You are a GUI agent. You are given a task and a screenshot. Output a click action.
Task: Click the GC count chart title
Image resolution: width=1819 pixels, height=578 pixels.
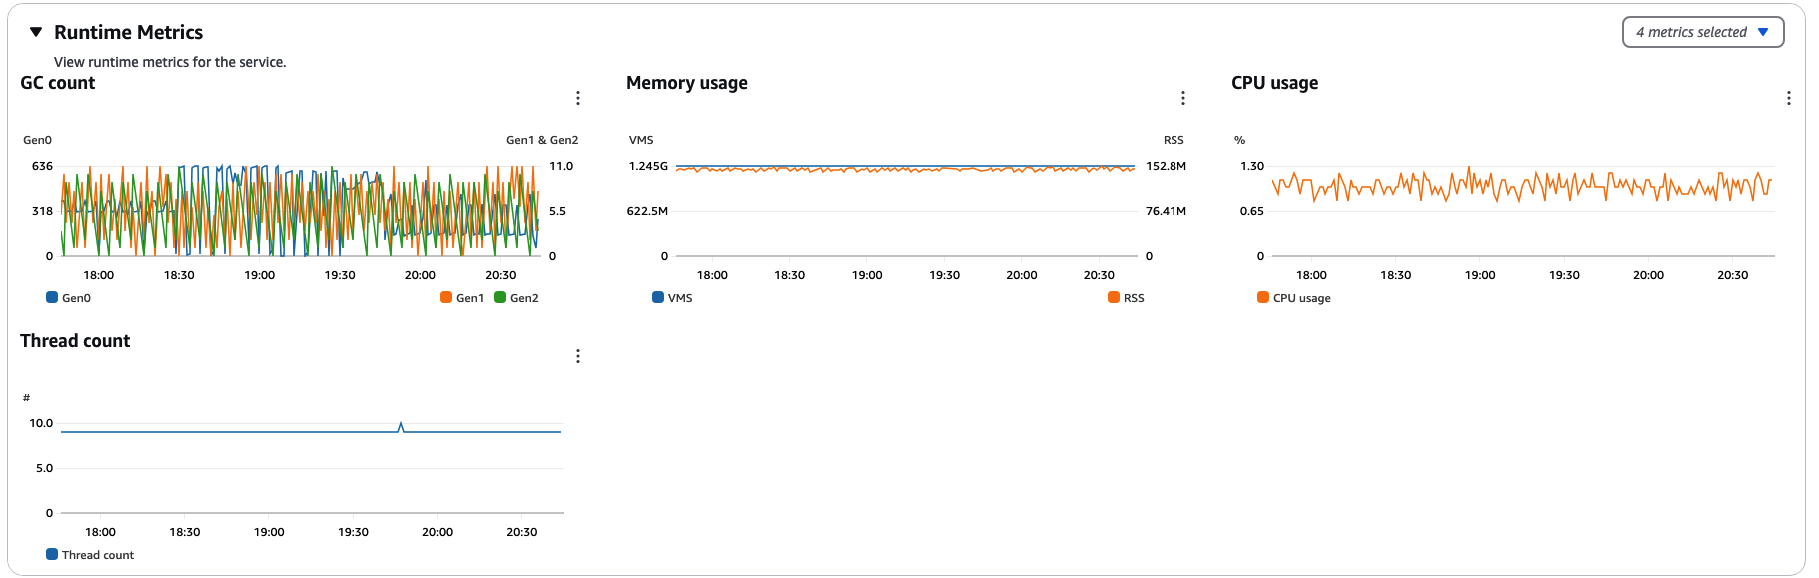57,83
